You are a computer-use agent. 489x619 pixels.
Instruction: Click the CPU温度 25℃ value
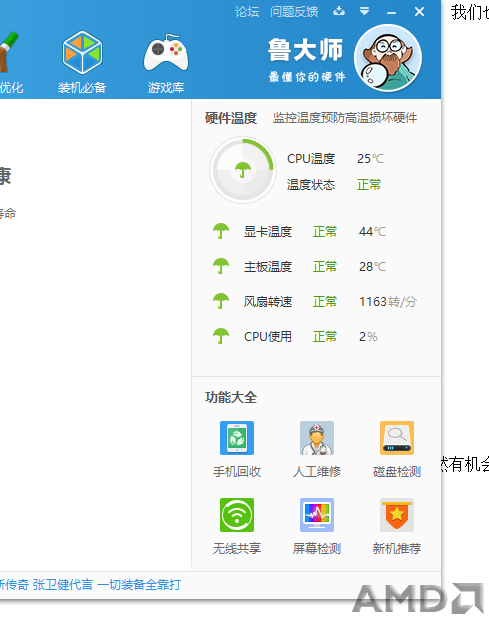pos(370,159)
